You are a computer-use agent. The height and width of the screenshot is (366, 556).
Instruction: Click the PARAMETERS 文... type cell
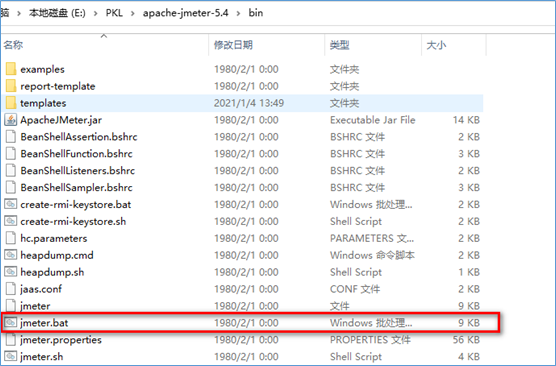372,238
